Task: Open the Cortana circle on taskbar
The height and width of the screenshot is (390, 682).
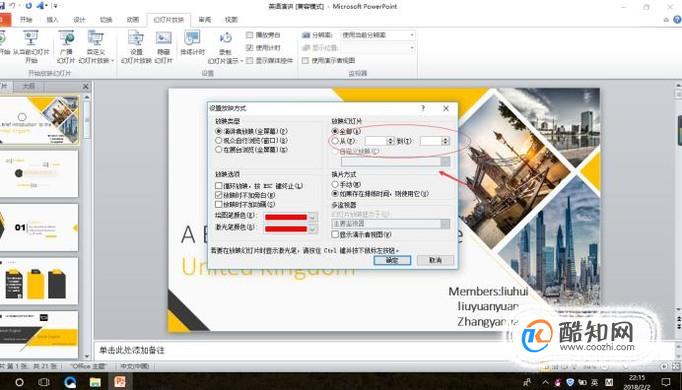Action: point(19,382)
